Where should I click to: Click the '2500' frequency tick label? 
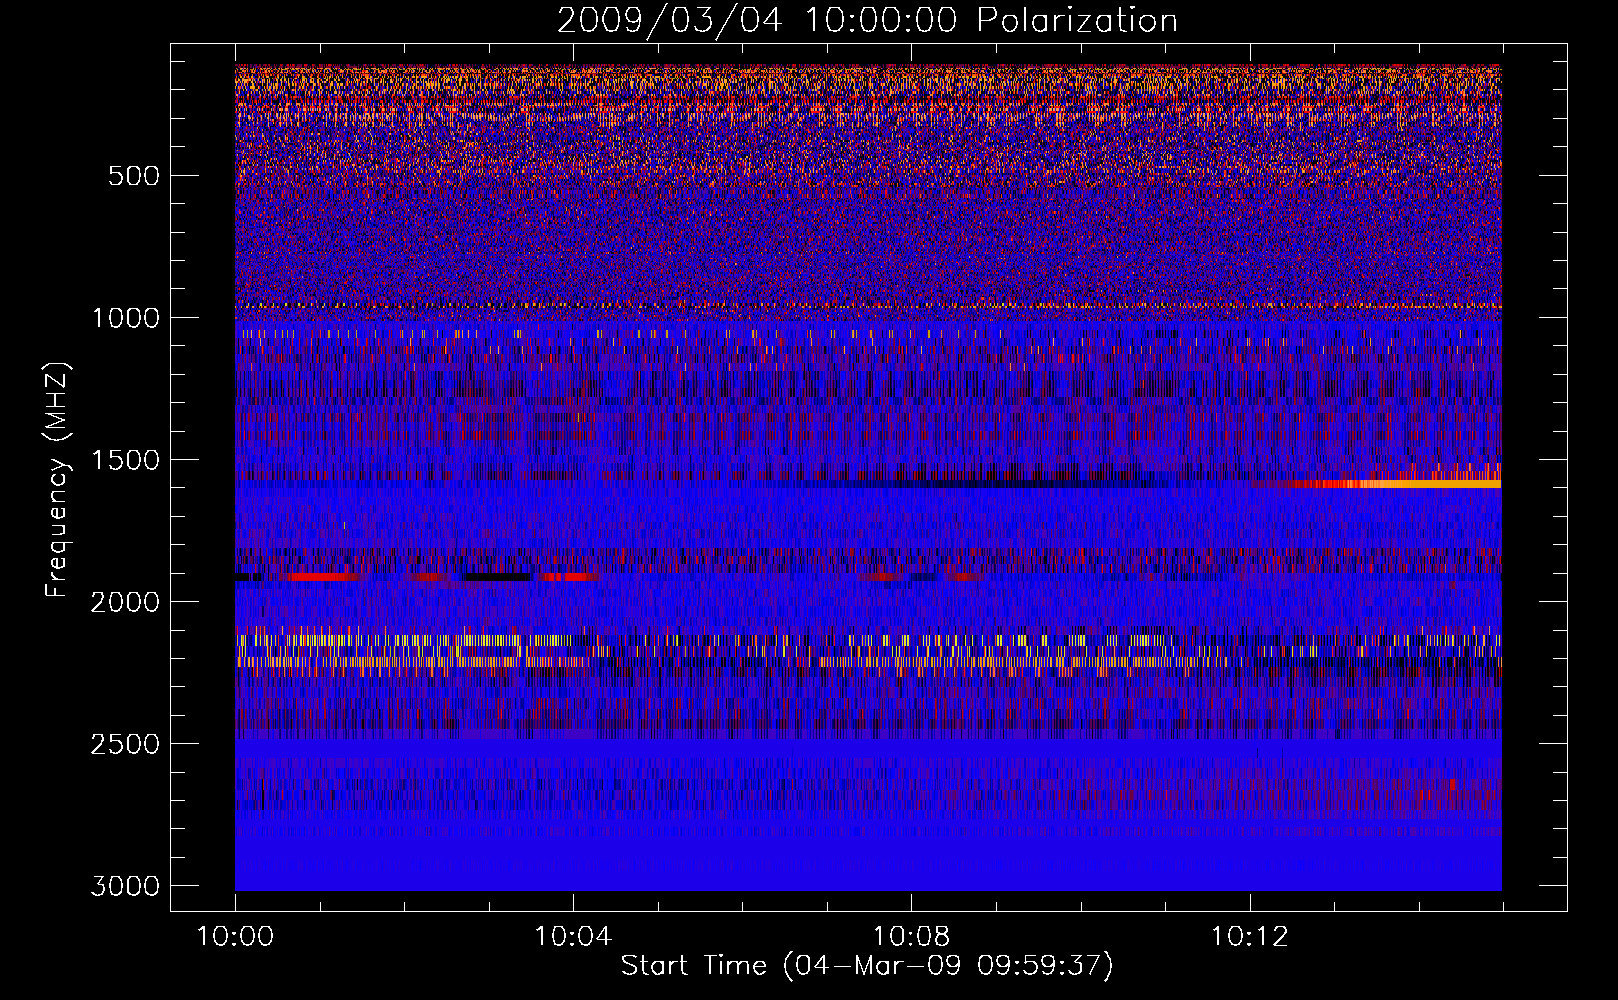(125, 744)
